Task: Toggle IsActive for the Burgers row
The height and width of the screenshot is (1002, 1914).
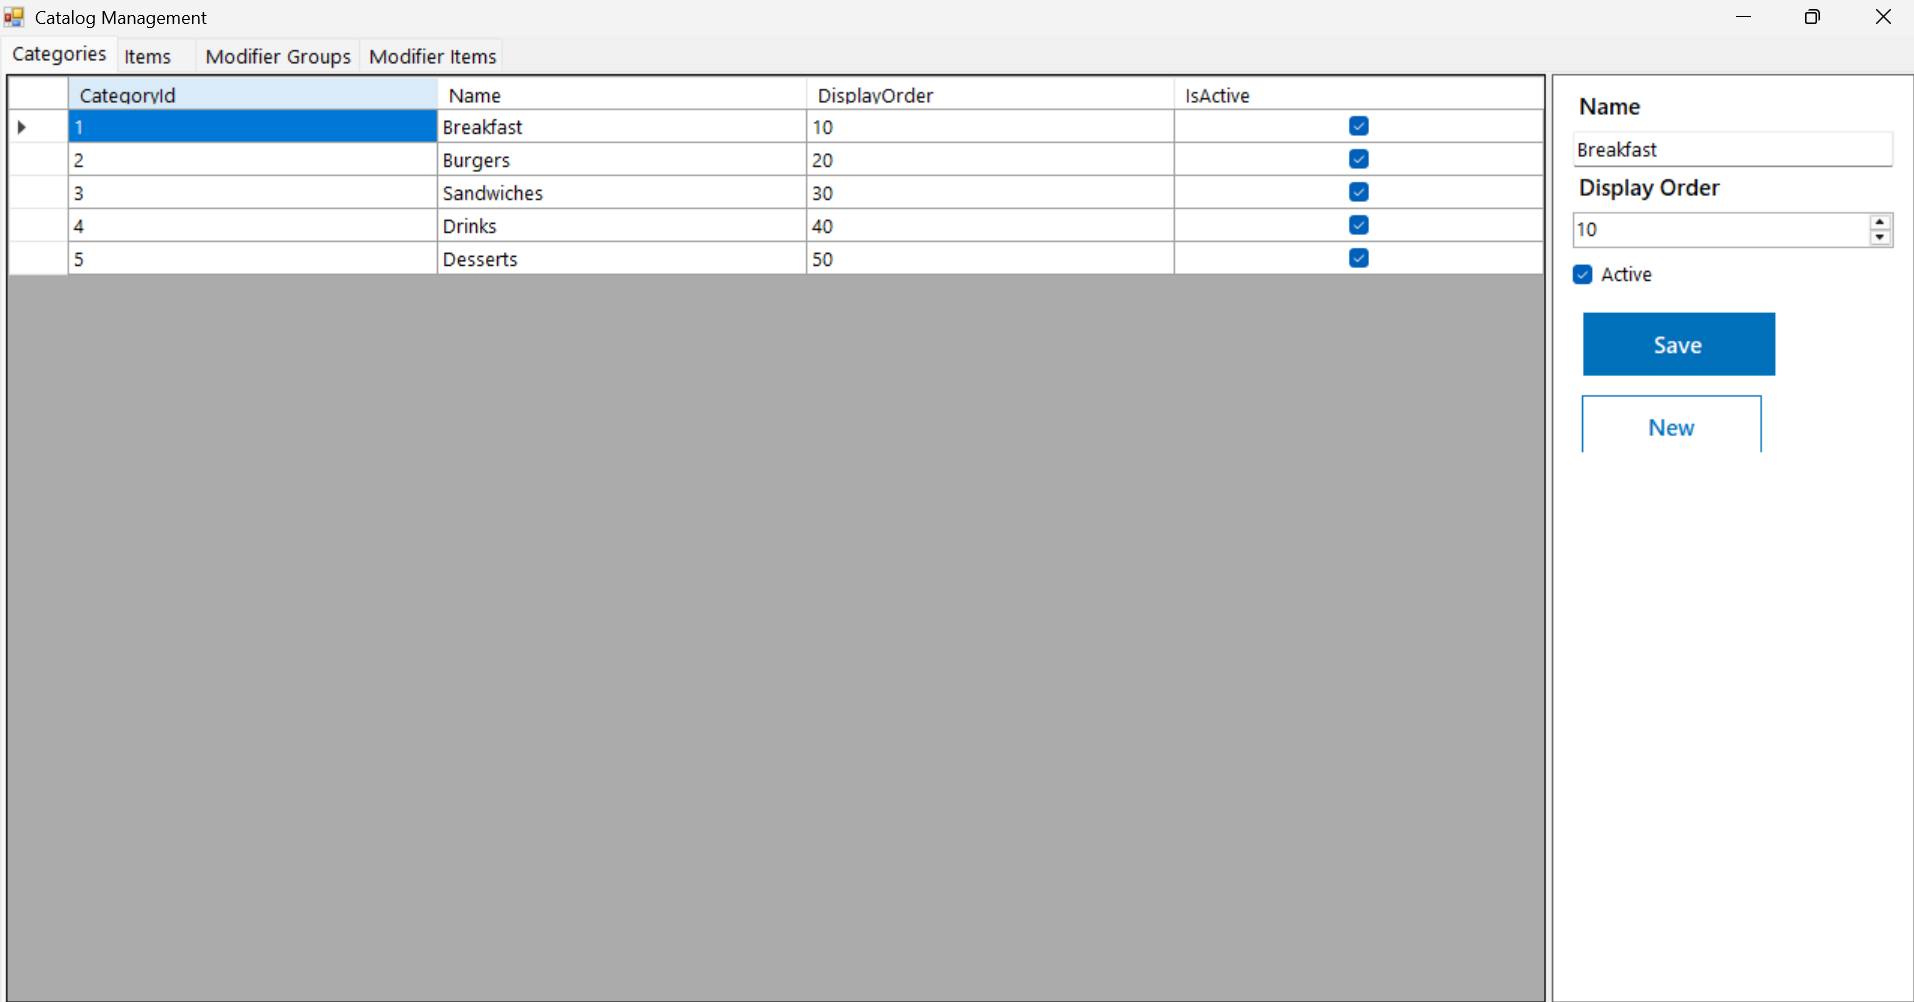Action: [1357, 158]
